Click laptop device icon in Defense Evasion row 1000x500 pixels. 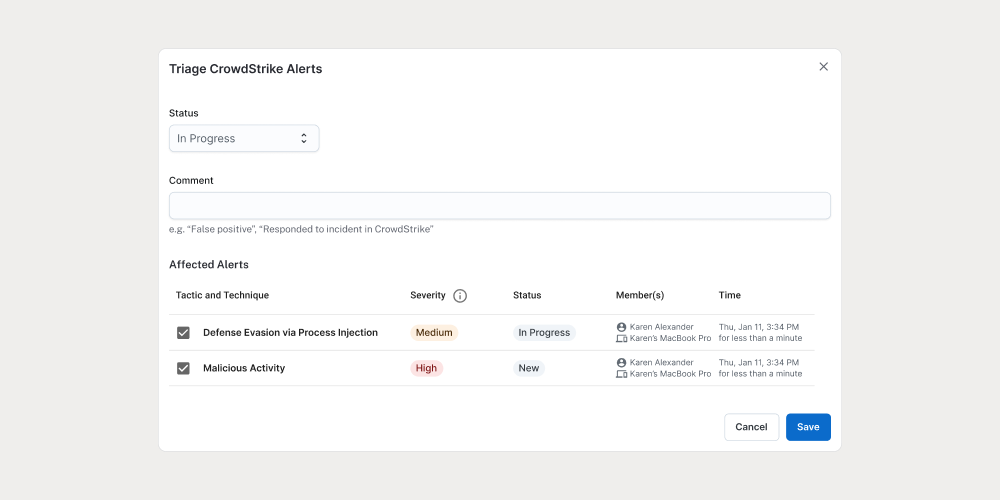[x=621, y=339]
